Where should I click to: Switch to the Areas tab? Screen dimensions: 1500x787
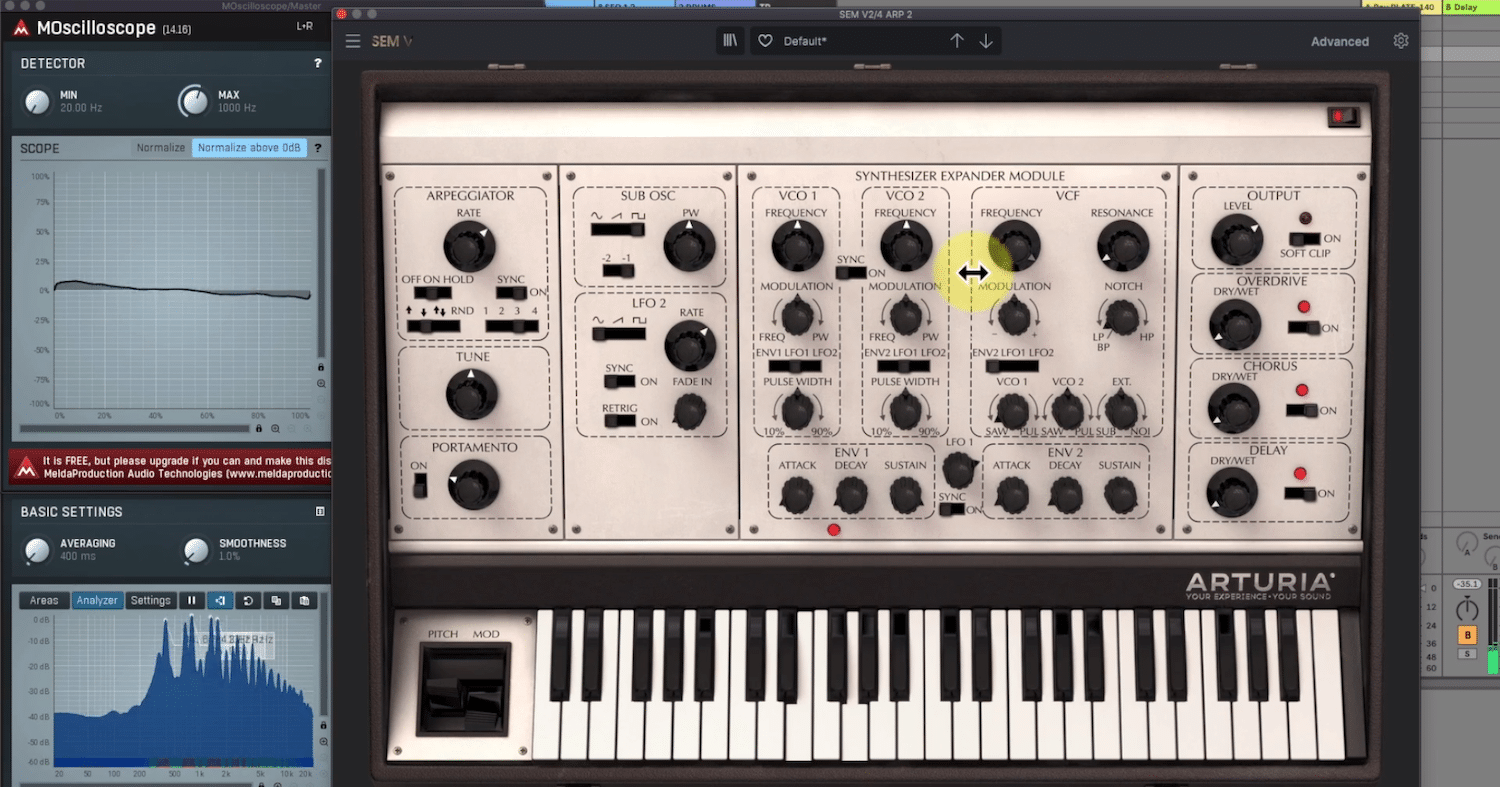point(44,601)
